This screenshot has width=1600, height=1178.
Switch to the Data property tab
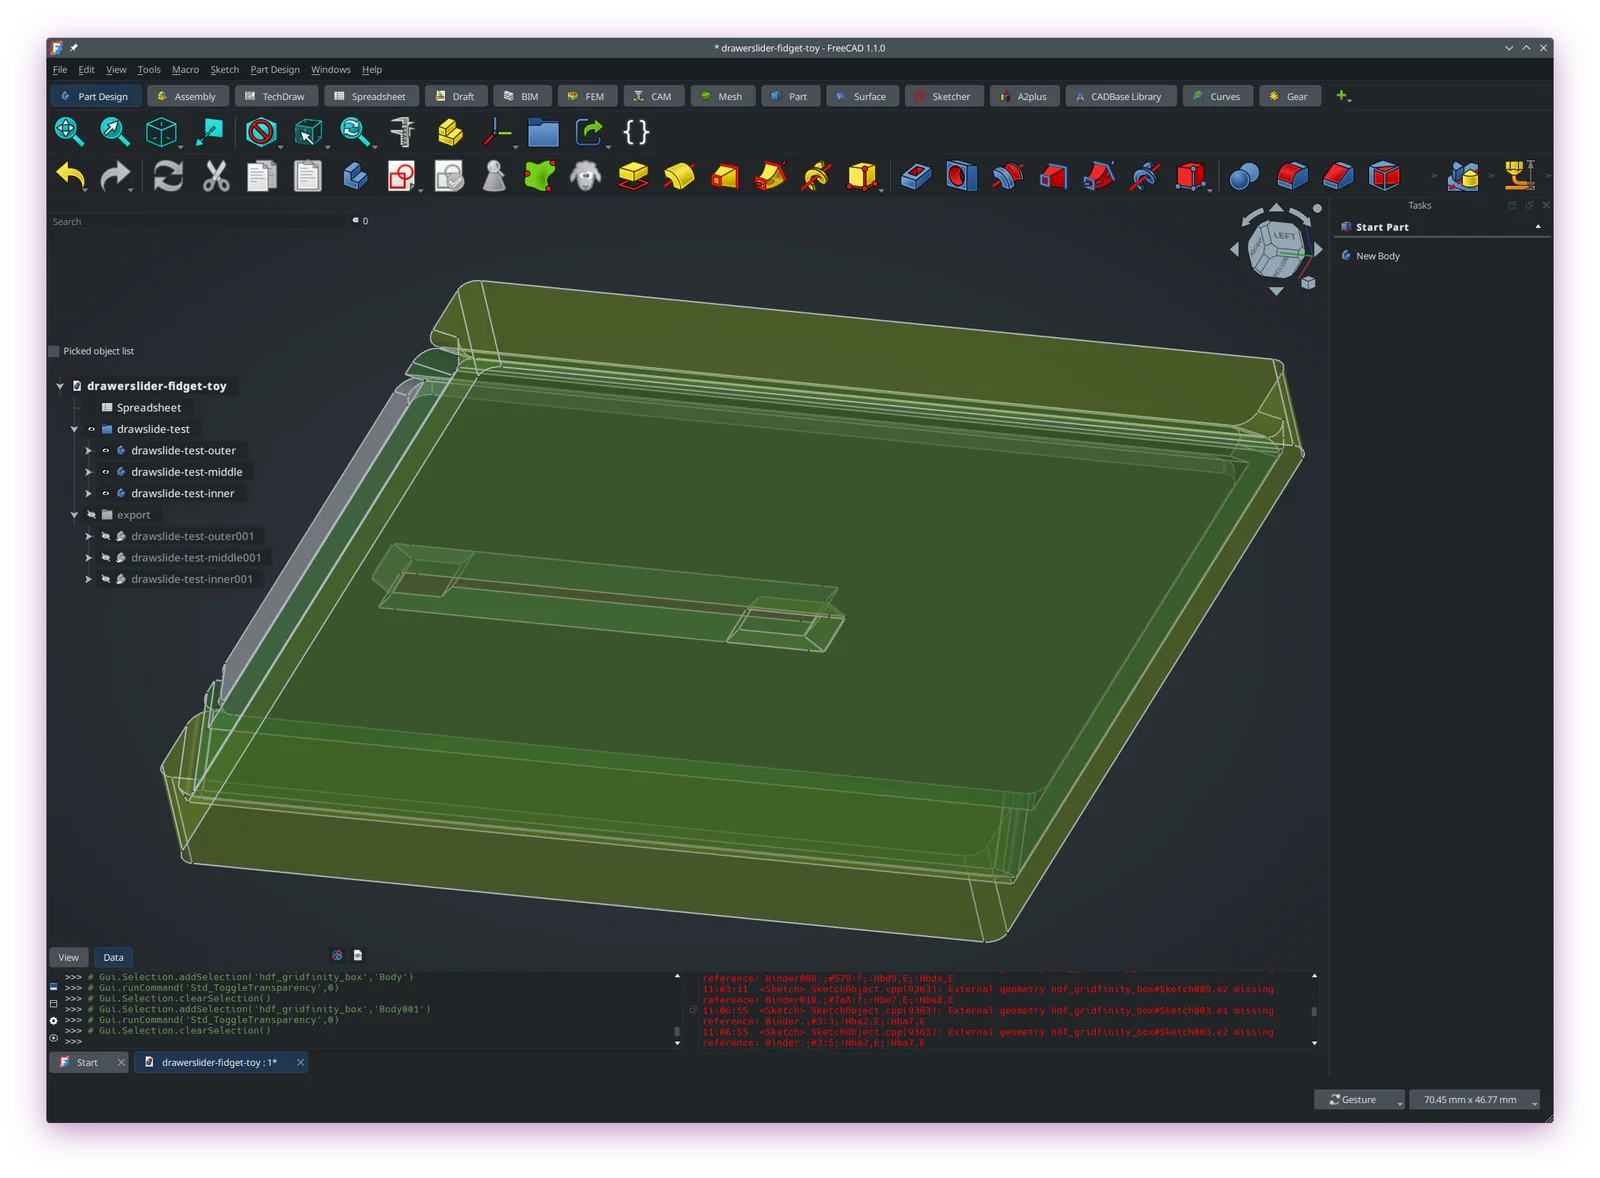pos(113,958)
